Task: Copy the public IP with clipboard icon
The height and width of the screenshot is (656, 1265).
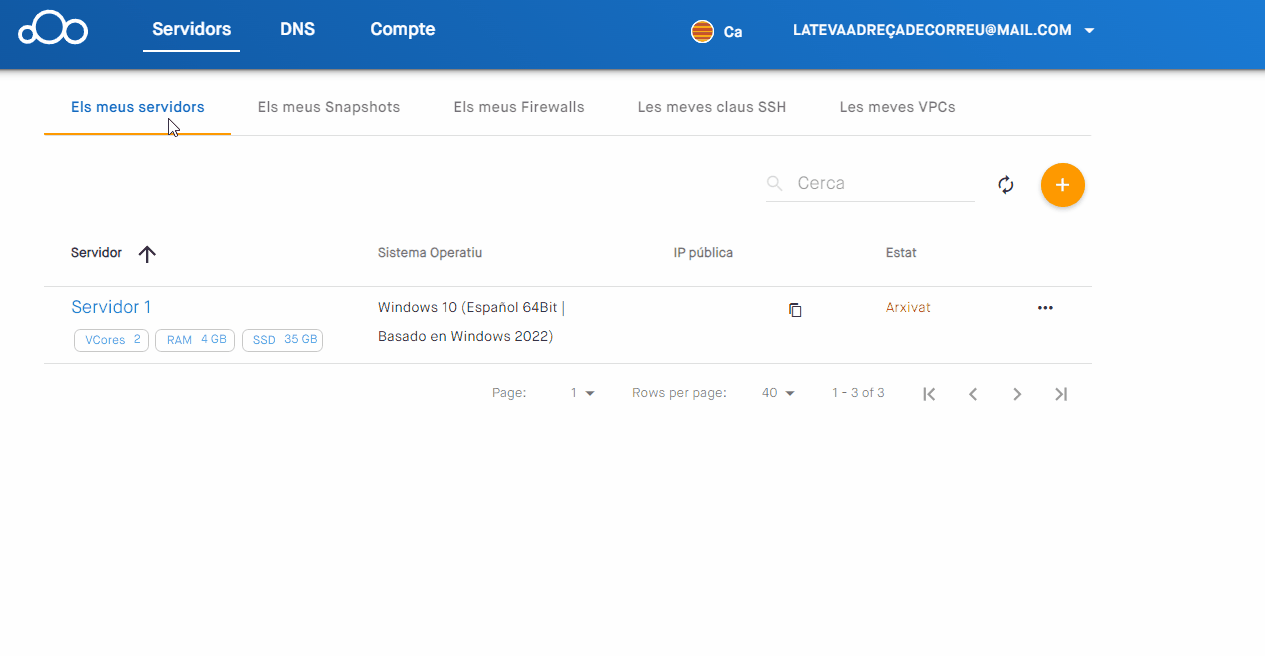Action: click(795, 310)
